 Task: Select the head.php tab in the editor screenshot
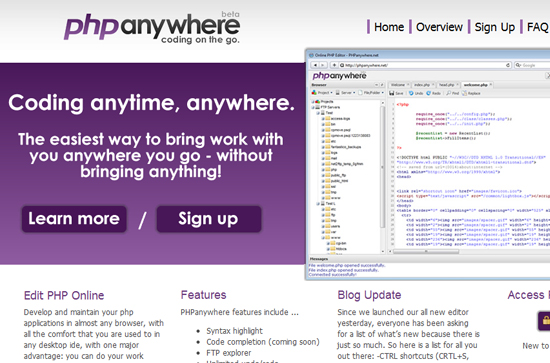pyautogui.click(x=448, y=85)
